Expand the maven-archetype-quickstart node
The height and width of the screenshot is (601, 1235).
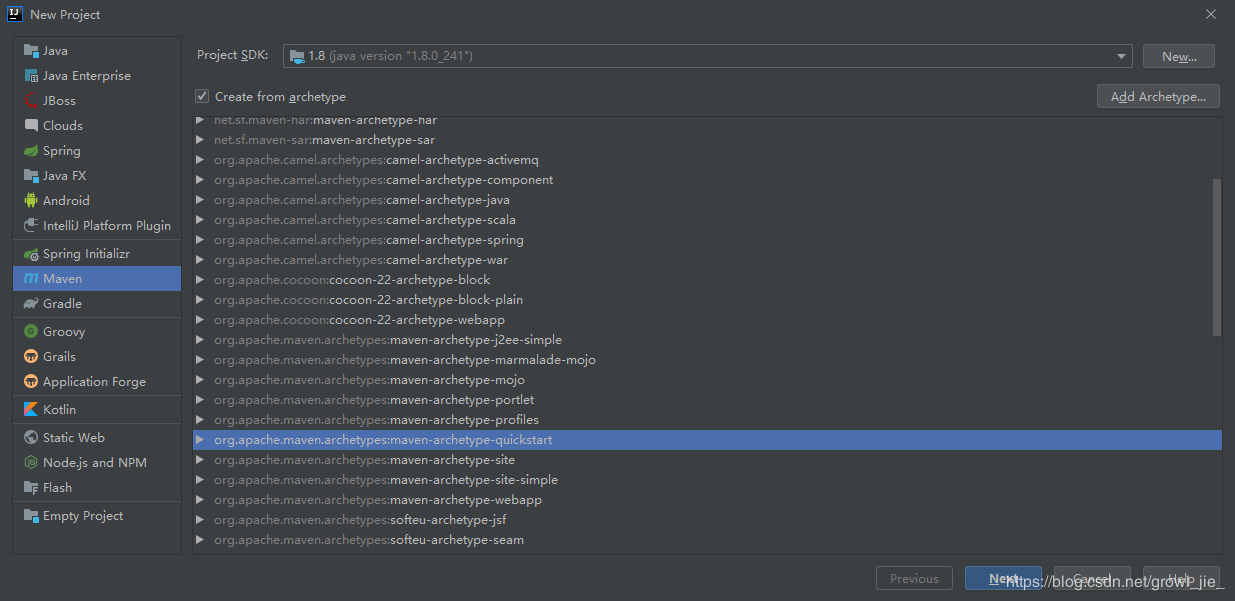(201, 440)
